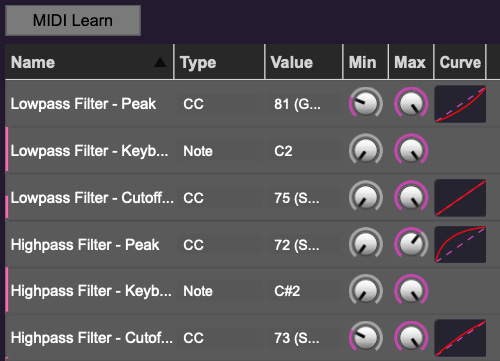Image resolution: width=500 pixels, height=361 pixels.
Task: Open the 72 (S... value dropdown
Action: click(304, 245)
